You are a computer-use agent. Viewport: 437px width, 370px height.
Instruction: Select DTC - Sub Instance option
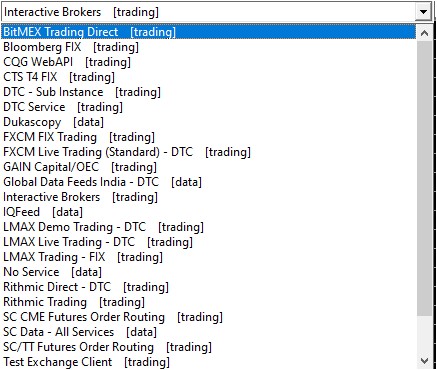click(208, 92)
